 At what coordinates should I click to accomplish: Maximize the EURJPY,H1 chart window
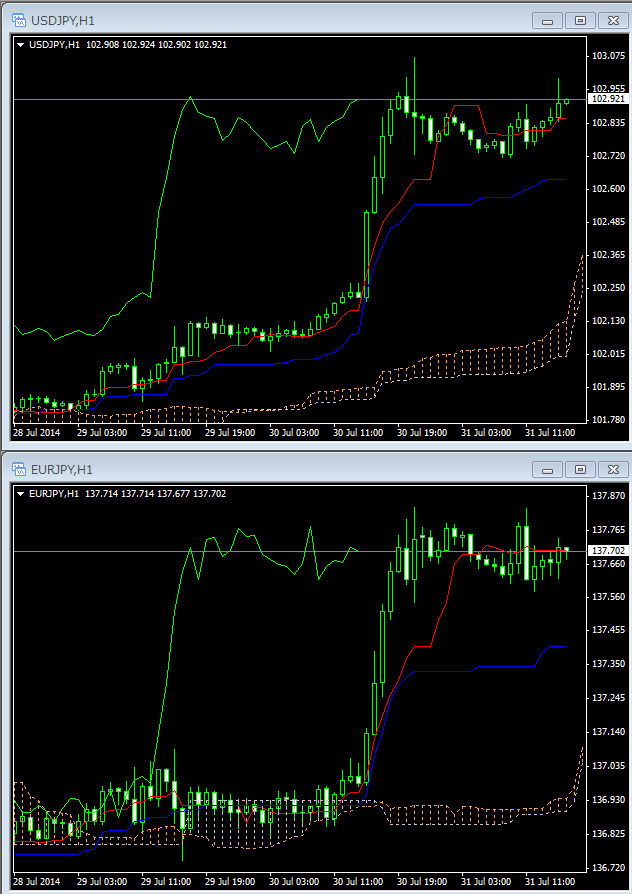click(x=580, y=469)
